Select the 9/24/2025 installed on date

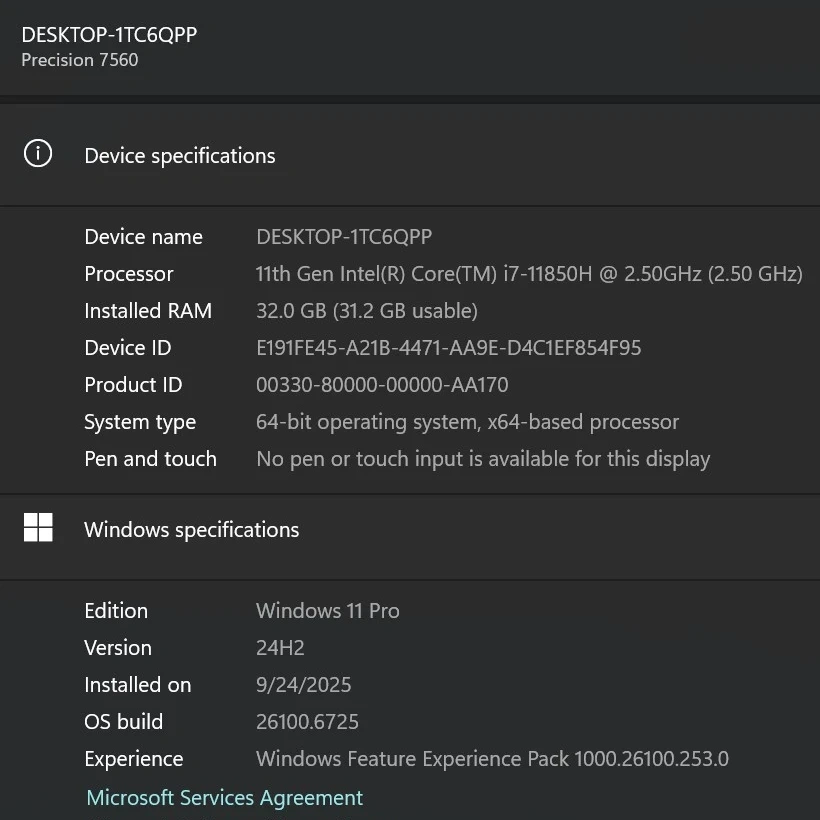(x=304, y=685)
